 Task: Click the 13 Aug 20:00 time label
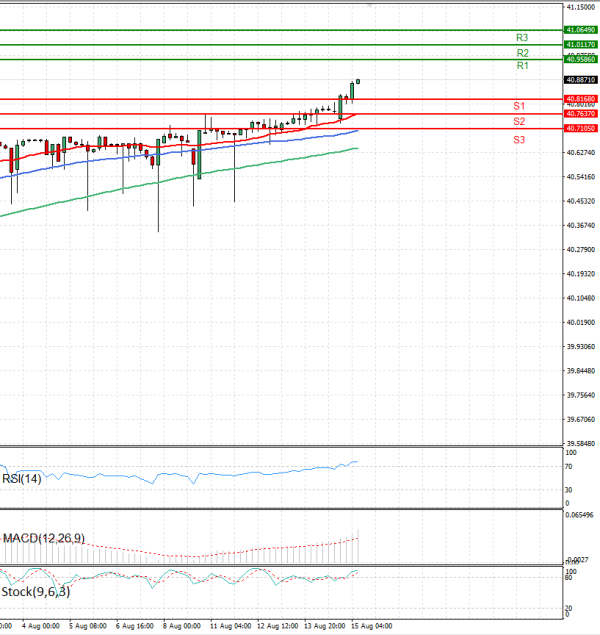point(324,626)
